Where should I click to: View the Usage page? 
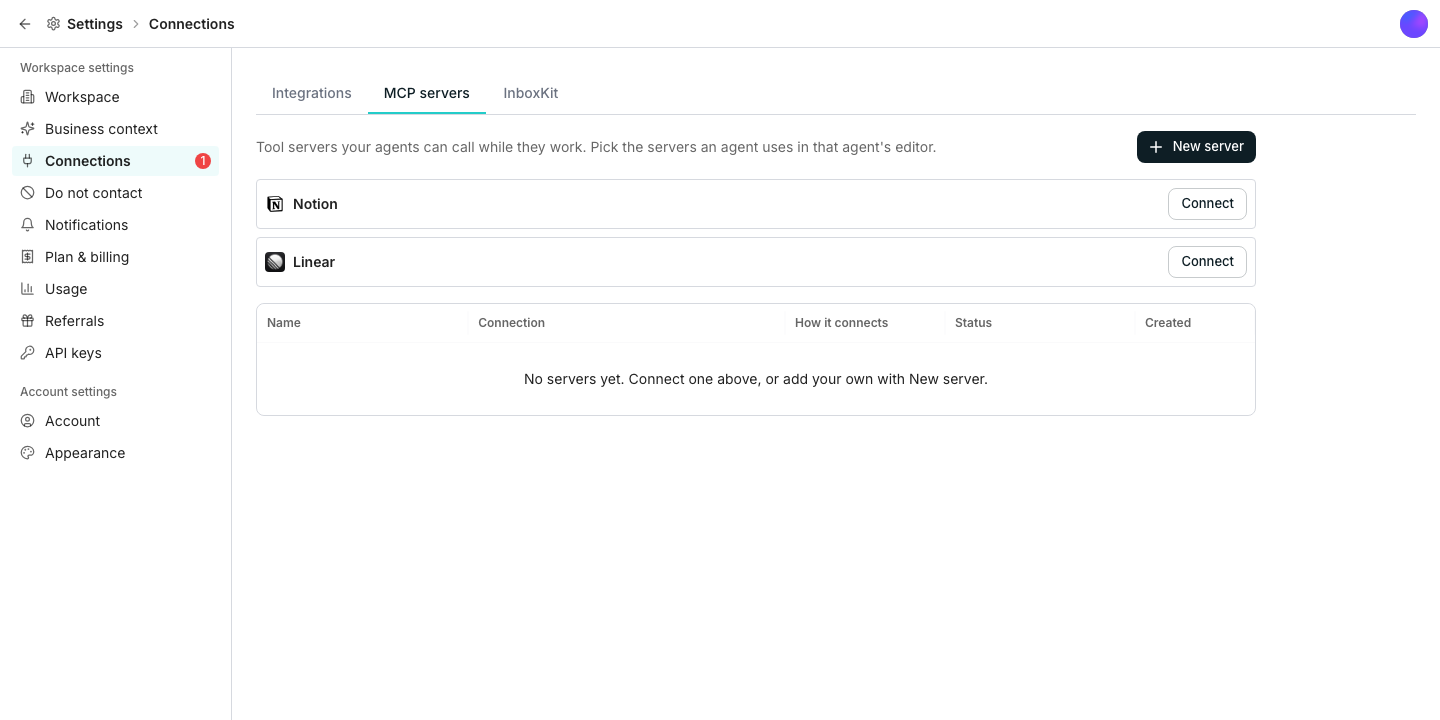[x=115, y=289]
